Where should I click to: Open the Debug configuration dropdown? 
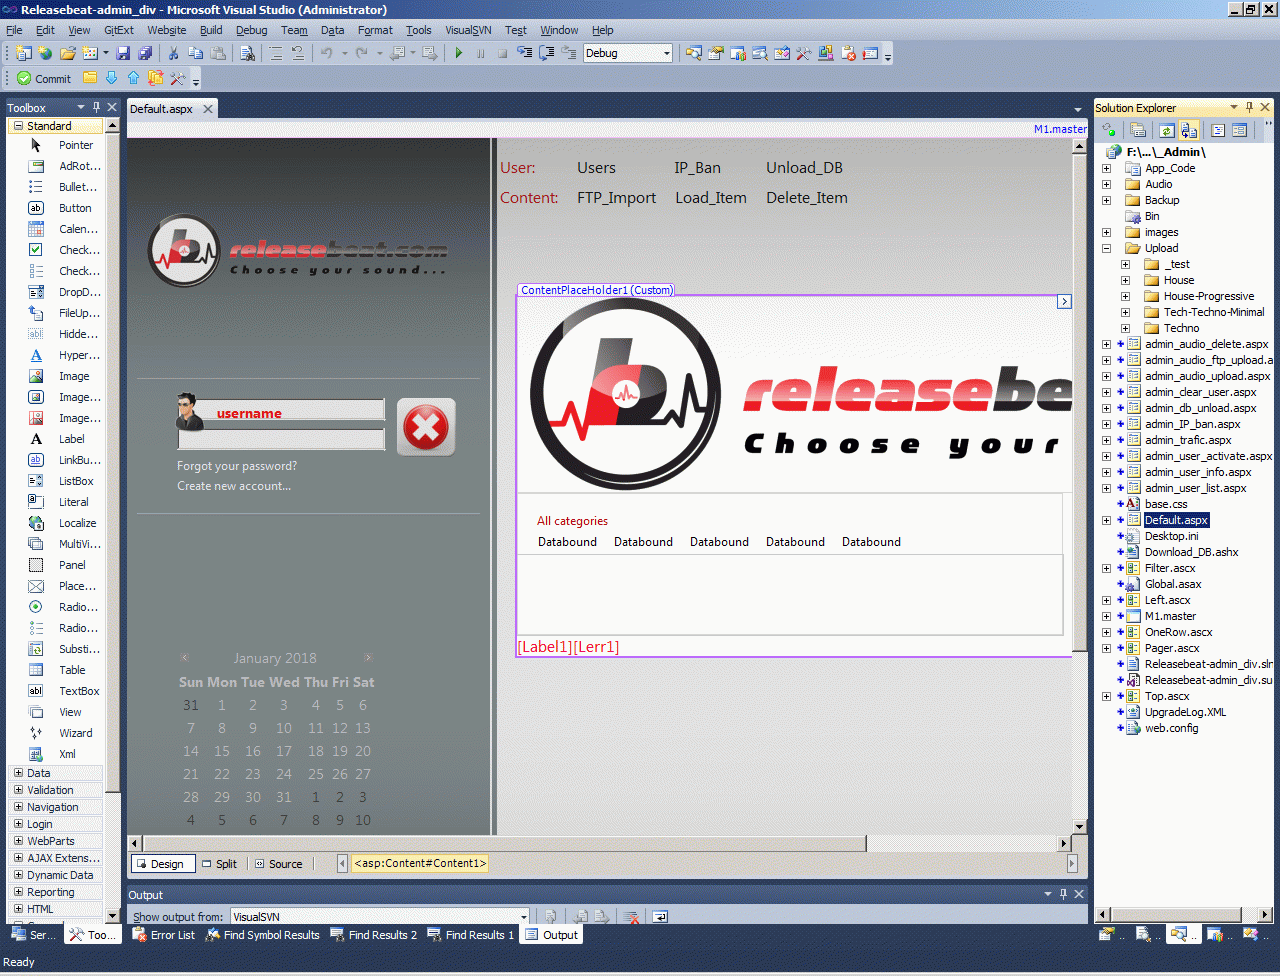pyautogui.click(x=667, y=53)
